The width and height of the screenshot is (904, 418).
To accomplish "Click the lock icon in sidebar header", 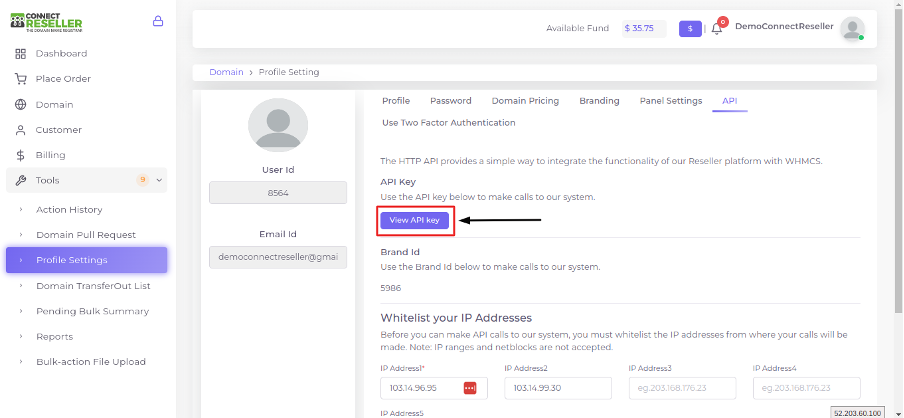I will tap(158, 21).
